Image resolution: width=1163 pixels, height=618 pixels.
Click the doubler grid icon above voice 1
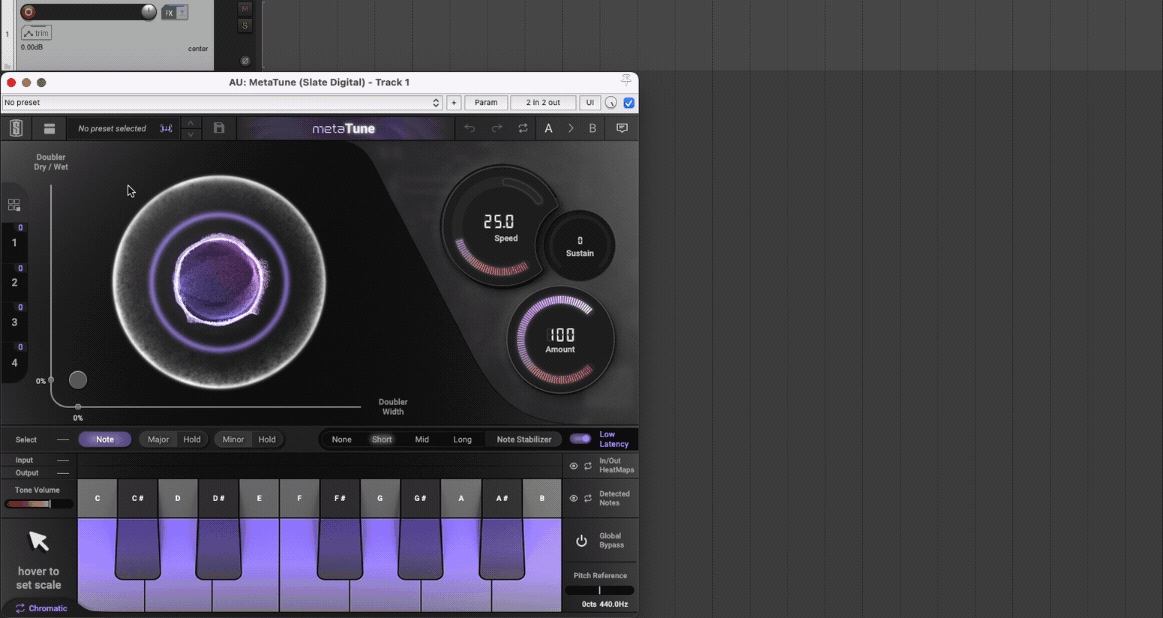coord(14,205)
